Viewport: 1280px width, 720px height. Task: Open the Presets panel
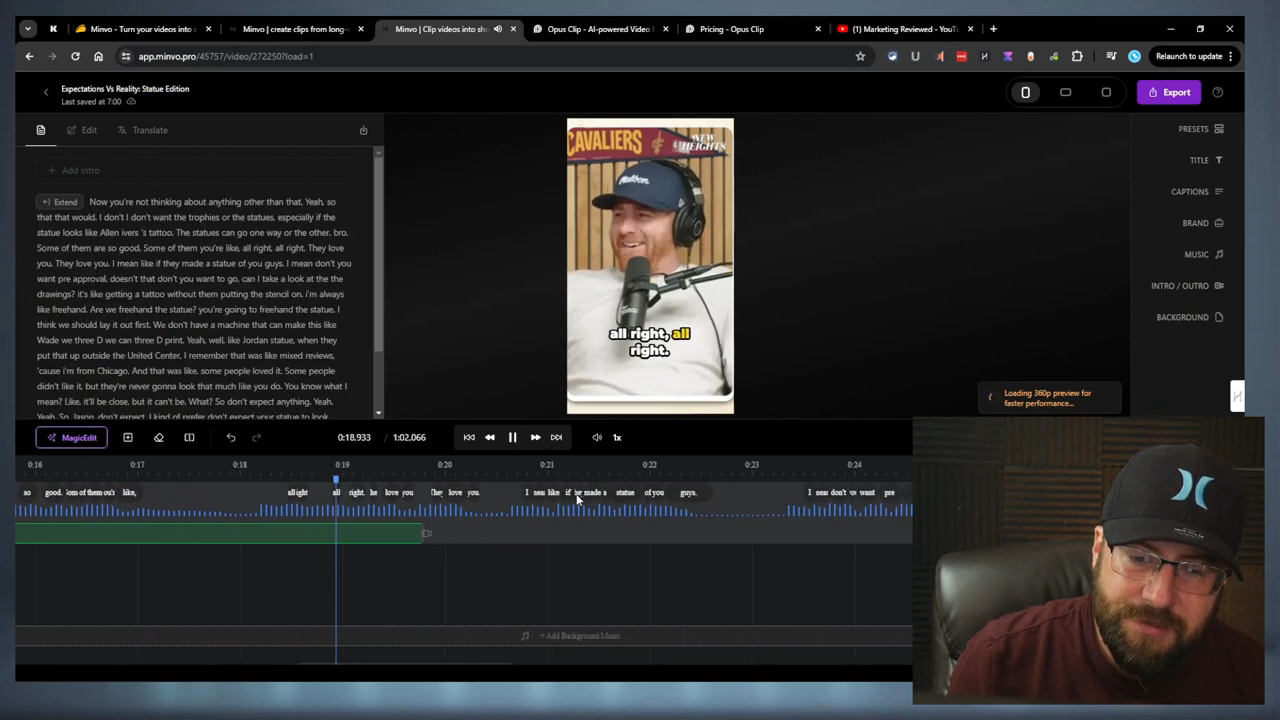click(x=1200, y=129)
